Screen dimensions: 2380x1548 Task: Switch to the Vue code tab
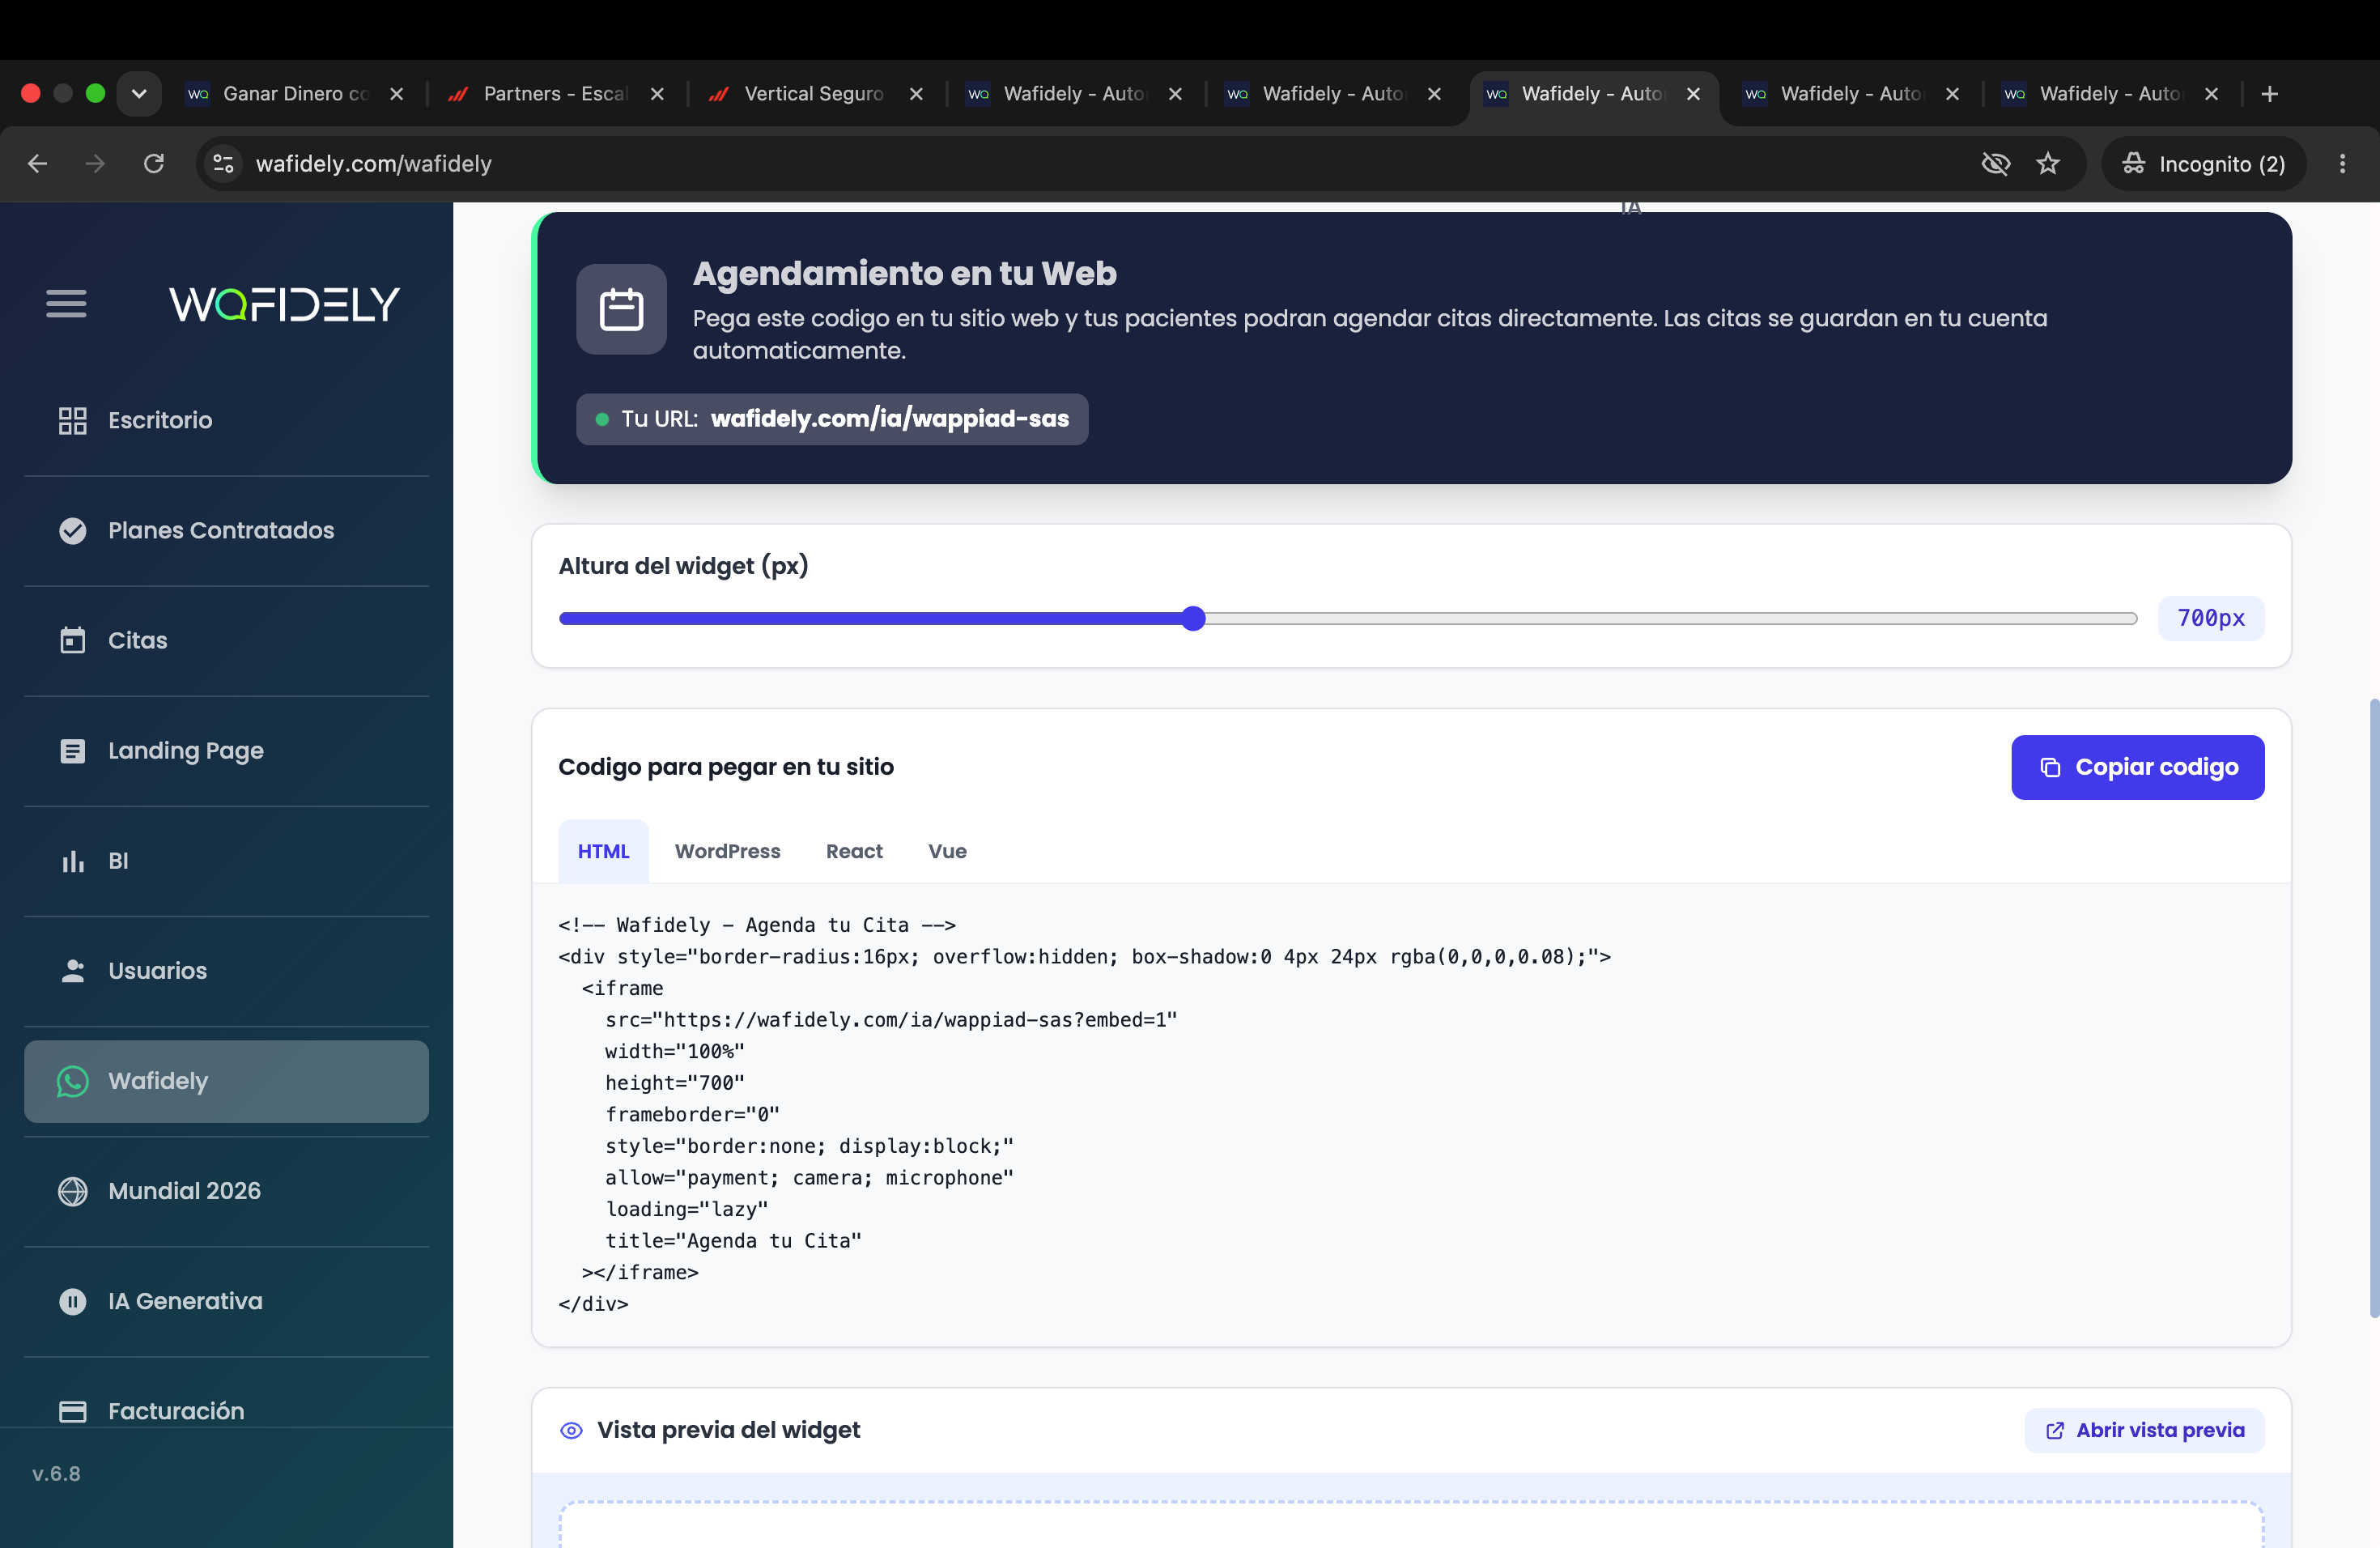click(x=947, y=851)
